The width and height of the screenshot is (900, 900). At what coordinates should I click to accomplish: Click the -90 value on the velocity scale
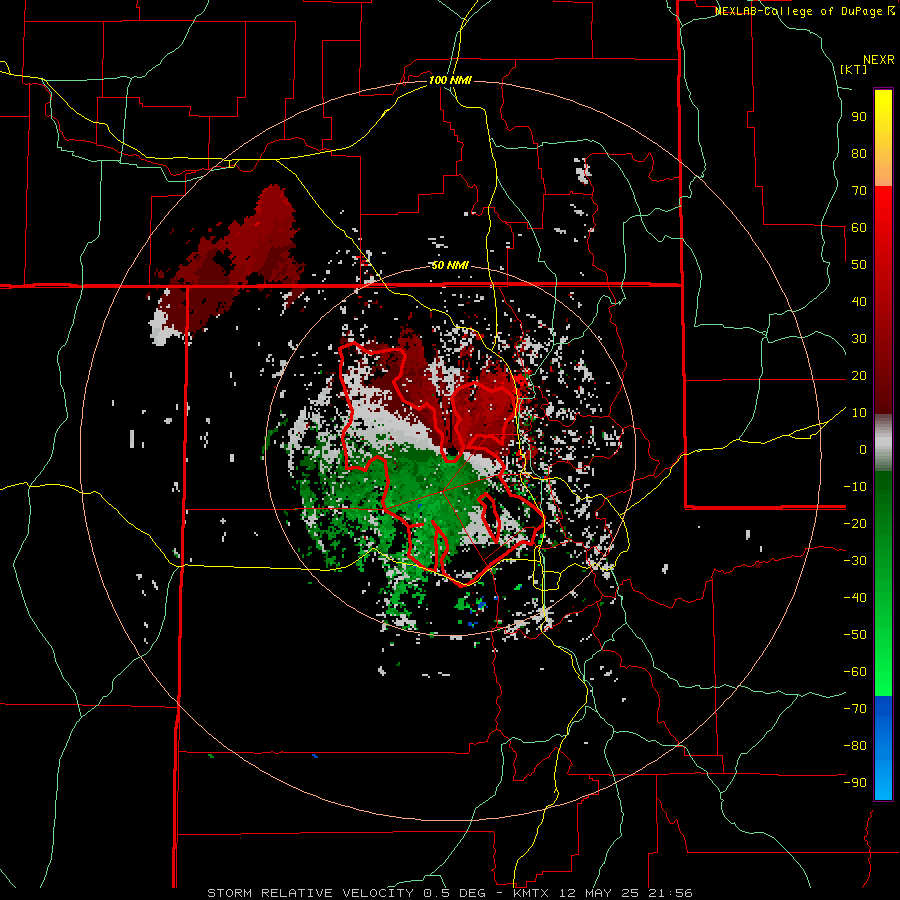pos(855,783)
